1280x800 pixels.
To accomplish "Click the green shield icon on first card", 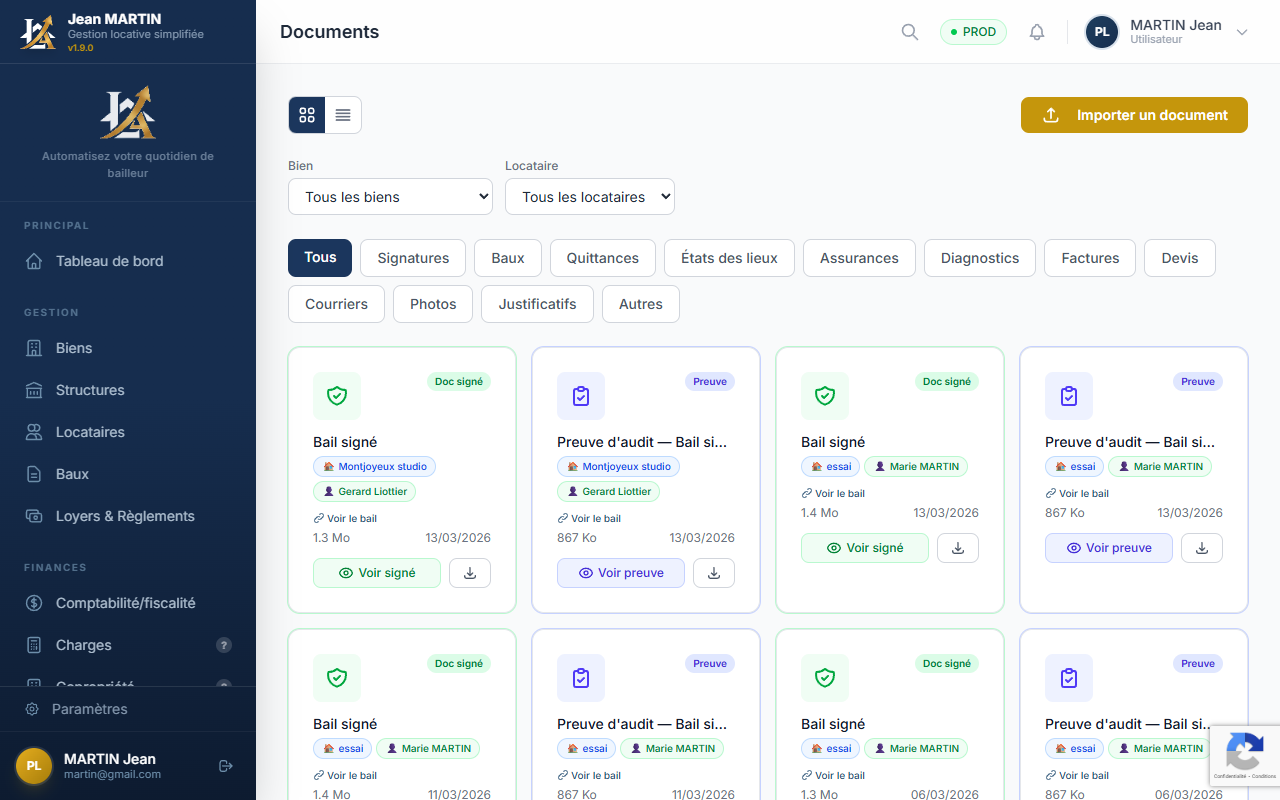I will [337, 396].
